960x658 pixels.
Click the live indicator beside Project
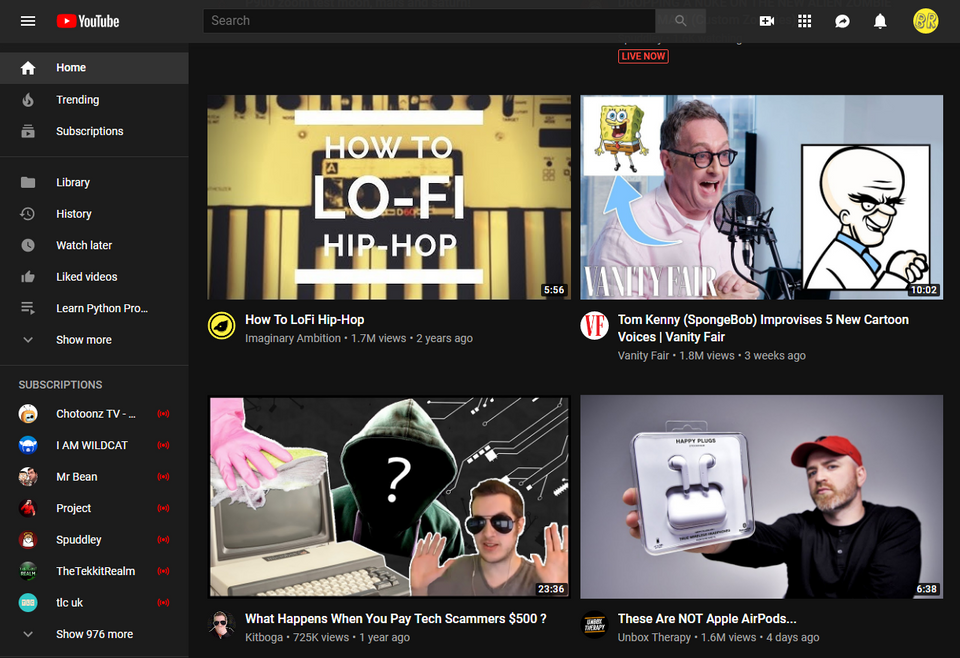pyautogui.click(x=163, y=508)
